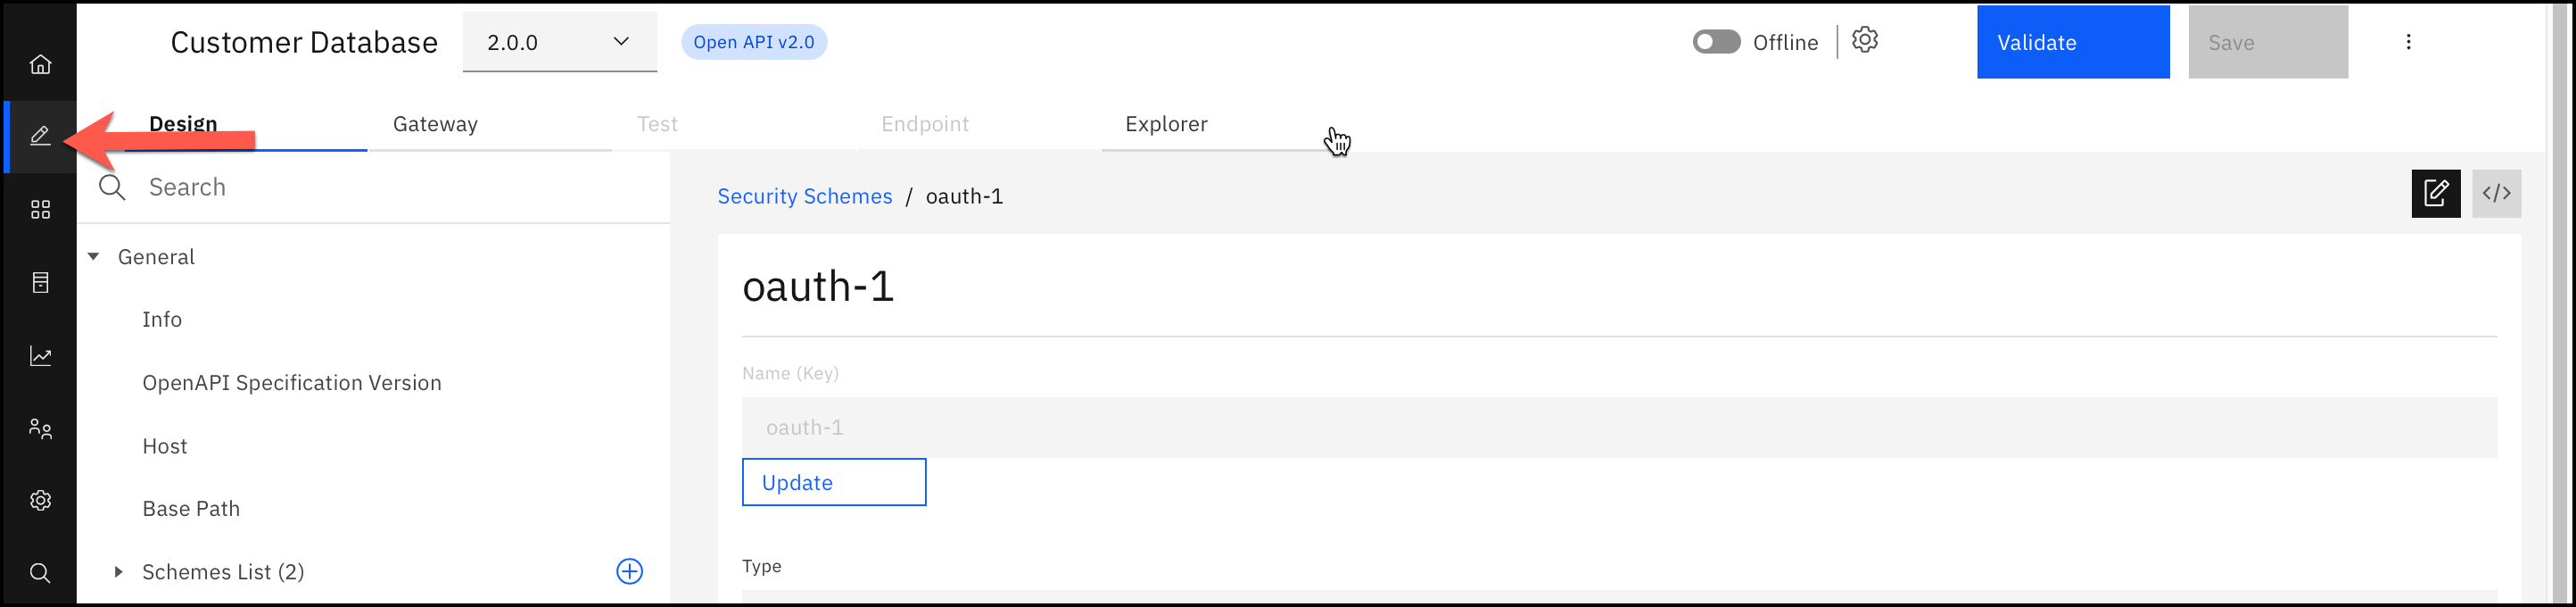2576x607 pixels.
Task: Open the Search icon in sidebar
Action: tap(40, 573)
